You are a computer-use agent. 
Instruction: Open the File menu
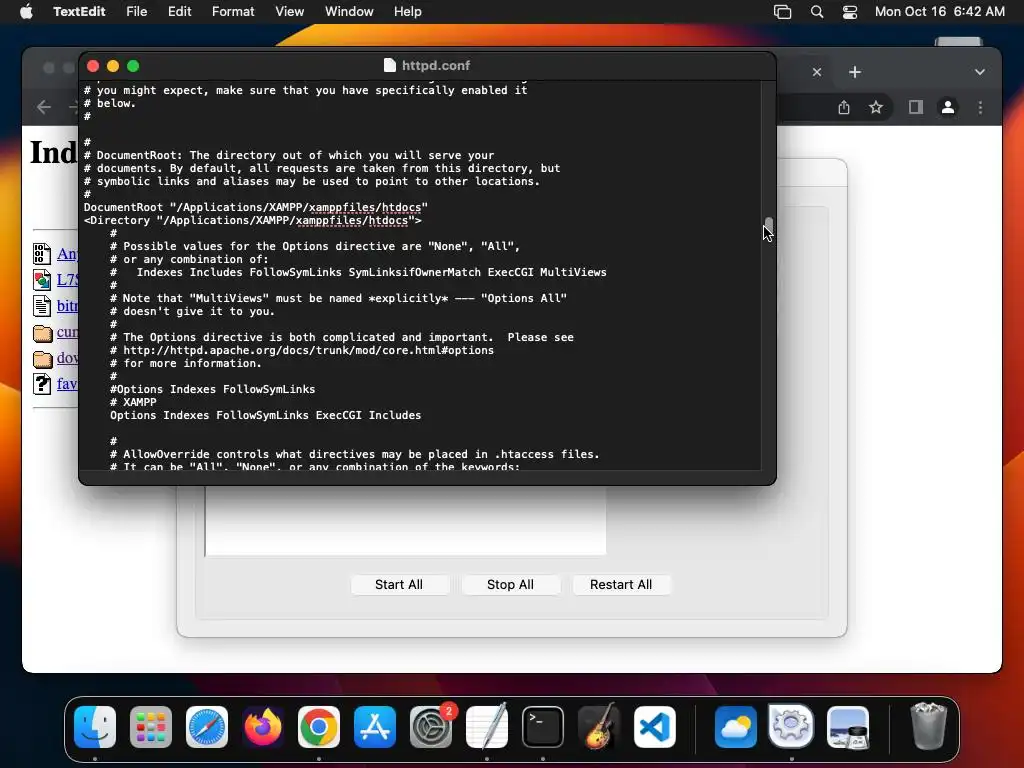(x=136, y=12)
